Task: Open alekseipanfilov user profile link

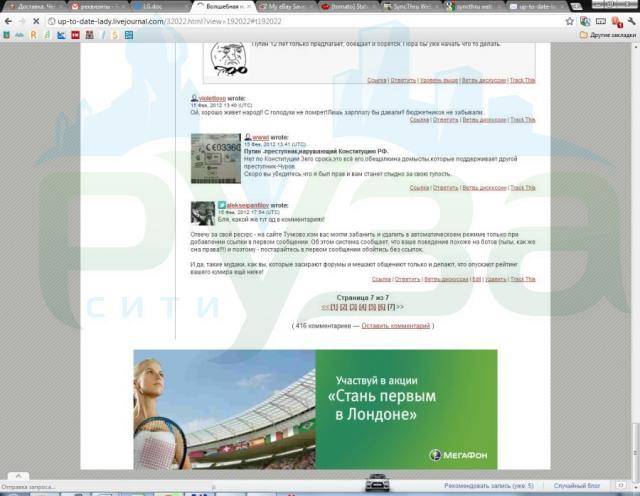Action: point(248,205)
